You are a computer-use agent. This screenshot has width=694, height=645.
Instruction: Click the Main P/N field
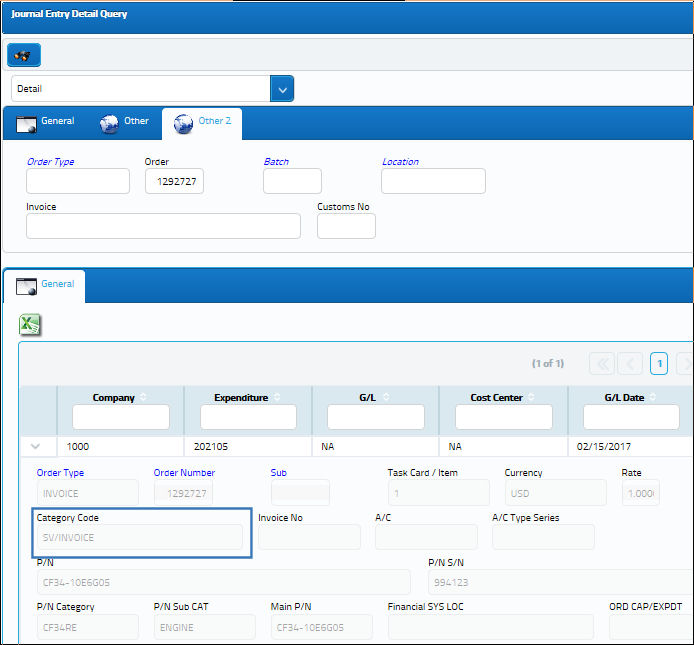point(321,627)
